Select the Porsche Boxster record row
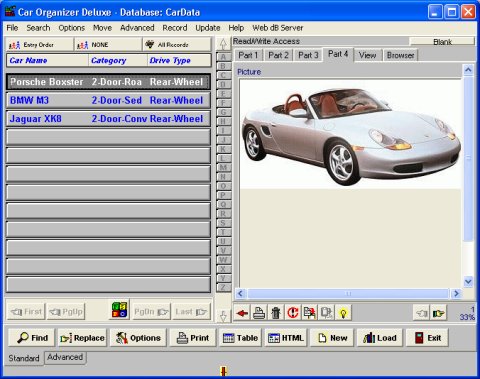This screenshot has height=379, width=480. tap(108, 82)
